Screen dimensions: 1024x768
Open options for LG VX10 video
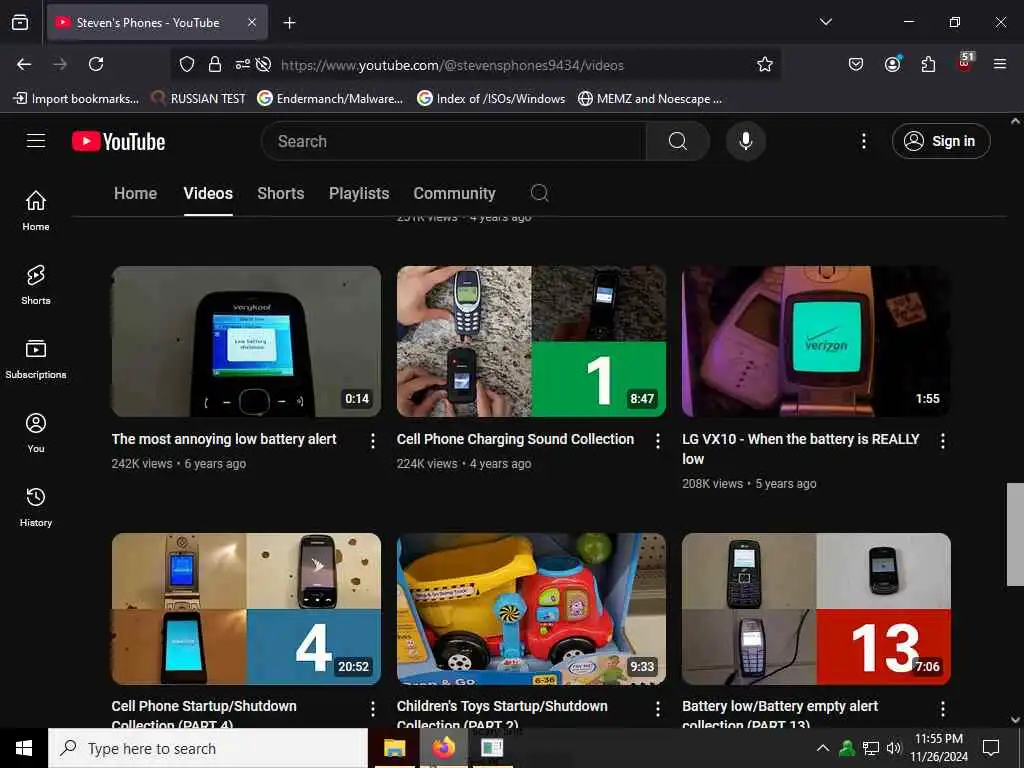pos(942,441)
